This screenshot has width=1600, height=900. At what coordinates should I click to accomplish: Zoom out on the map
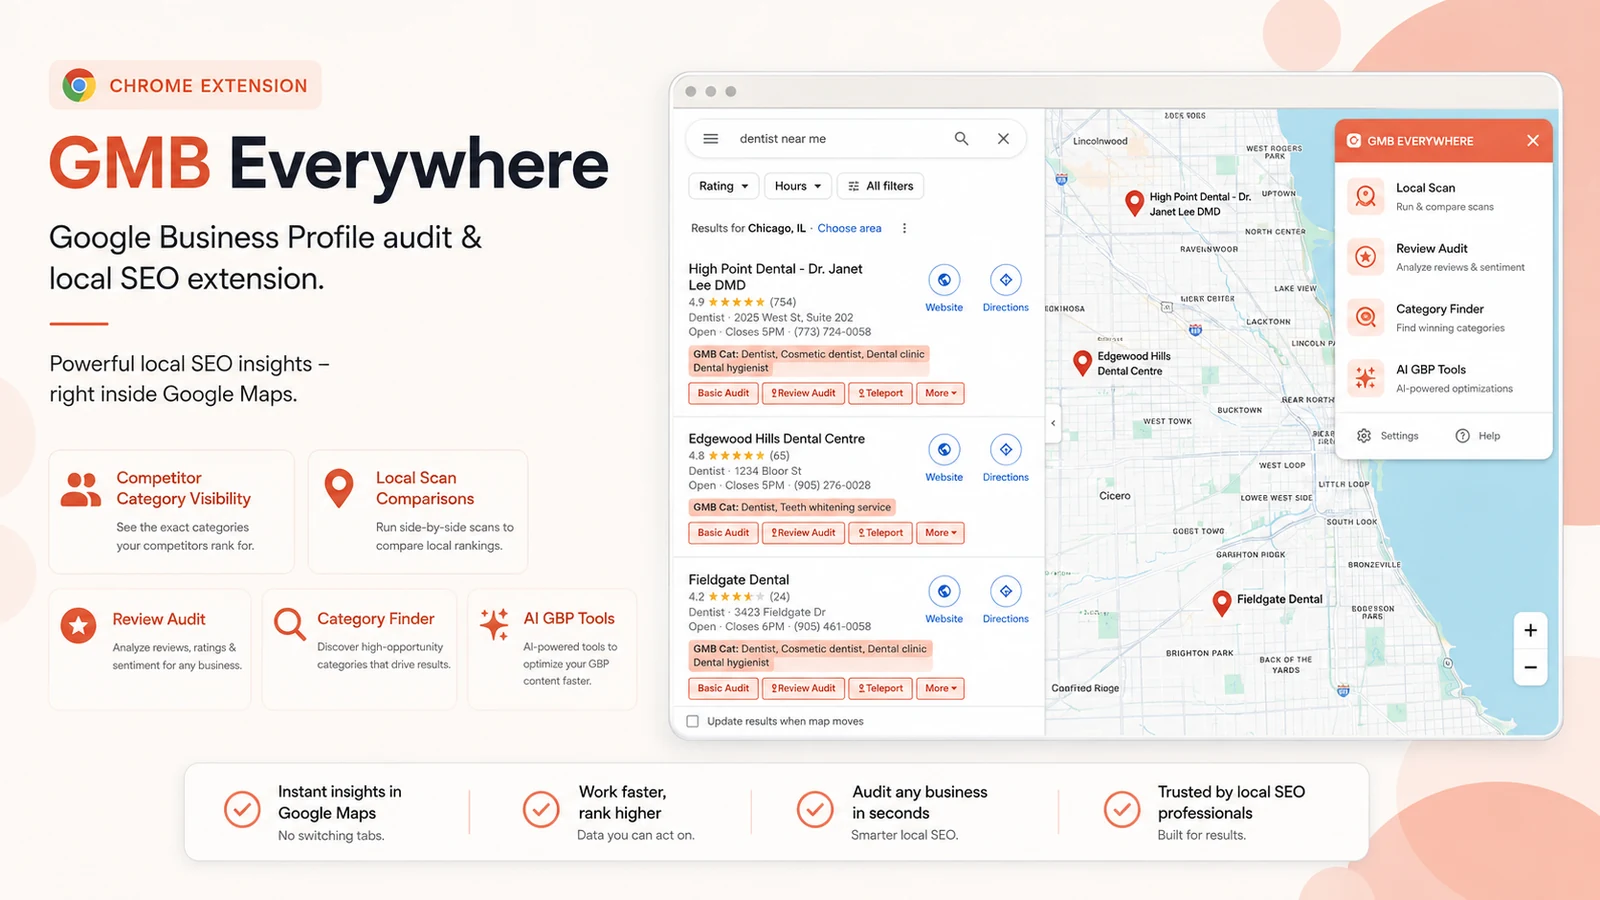(1530, 667)
